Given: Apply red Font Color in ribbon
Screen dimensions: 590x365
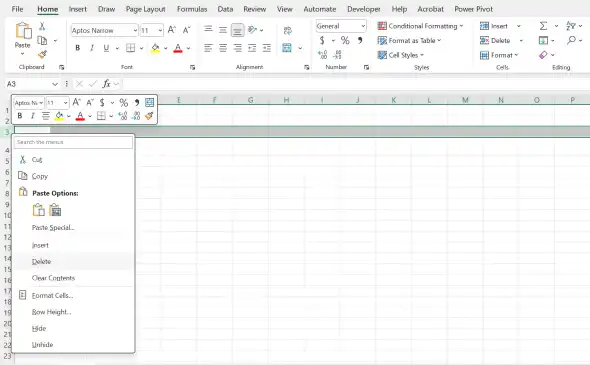Looking at the screenshot, I should (178, 48).
